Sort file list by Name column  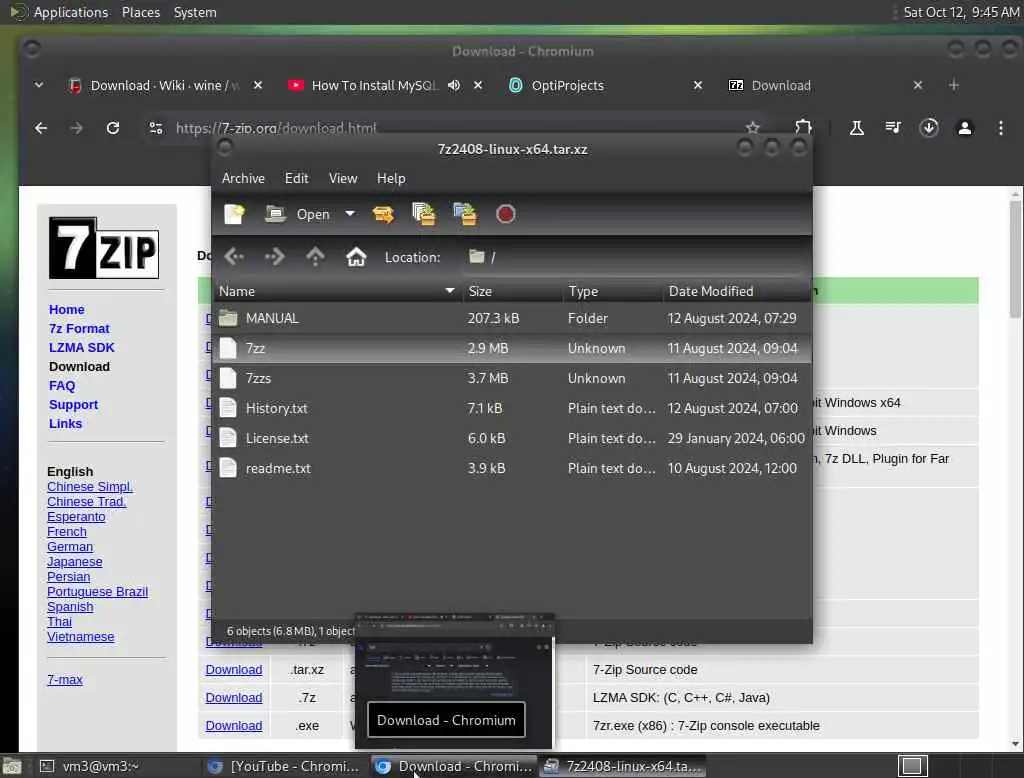click(x=337, y=291)
